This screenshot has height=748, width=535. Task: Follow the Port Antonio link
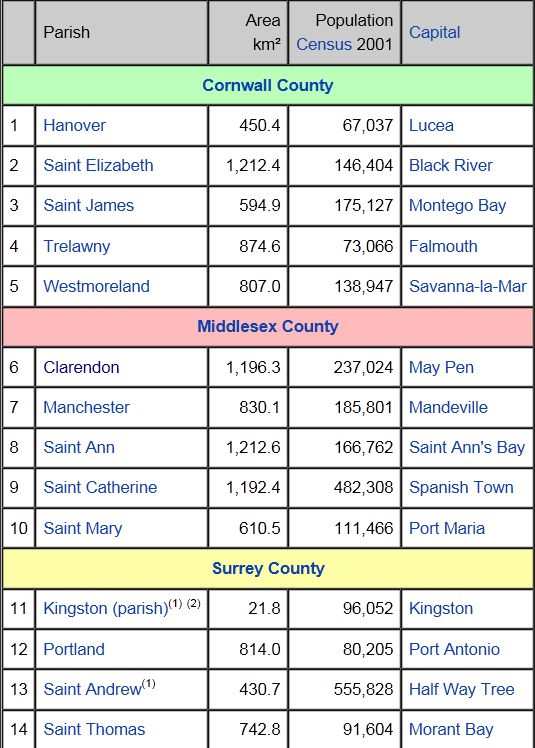tap(454, 649)
